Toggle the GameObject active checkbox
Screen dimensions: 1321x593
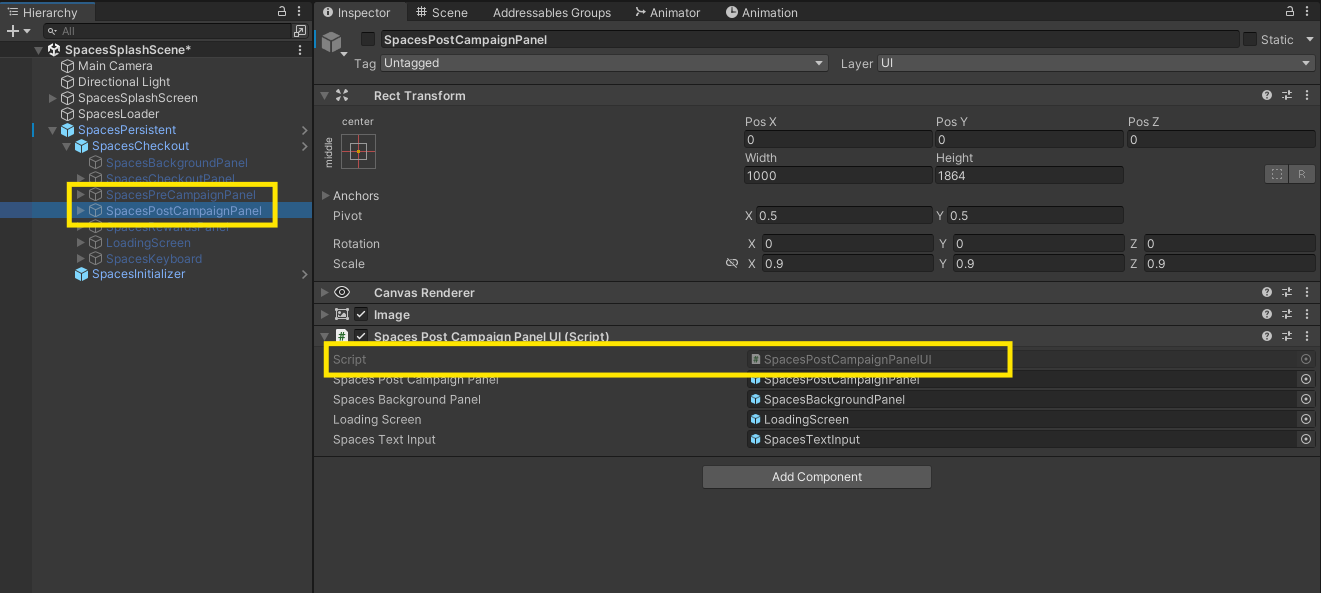click(368, 40)
